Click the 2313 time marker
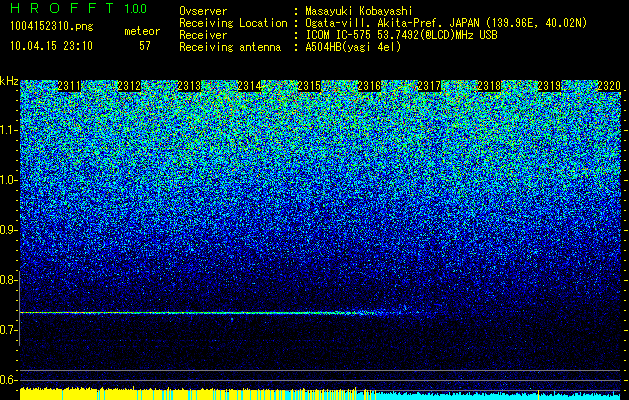This screenshot has width=629, height=400. (x=189, y=86)
